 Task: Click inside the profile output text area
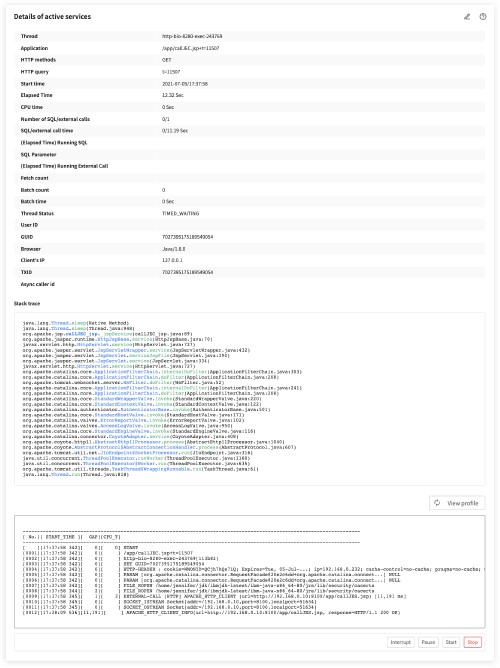coord(250,572)
